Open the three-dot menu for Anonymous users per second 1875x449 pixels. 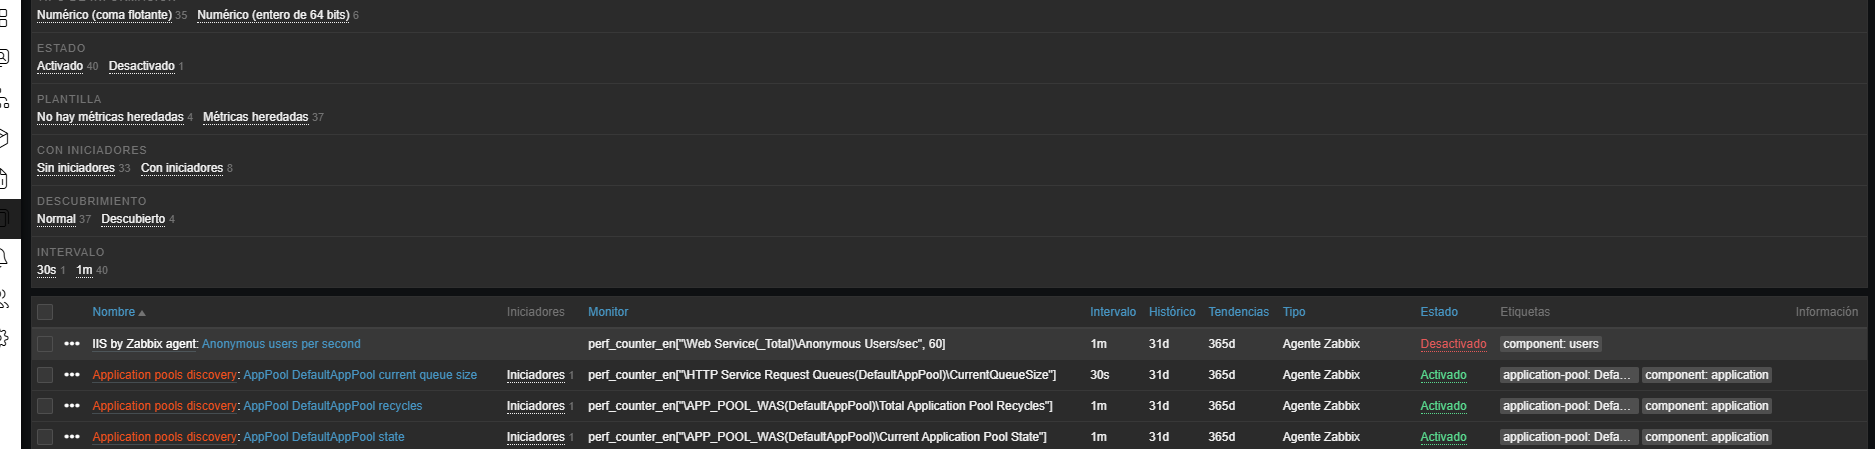[71, 344]
